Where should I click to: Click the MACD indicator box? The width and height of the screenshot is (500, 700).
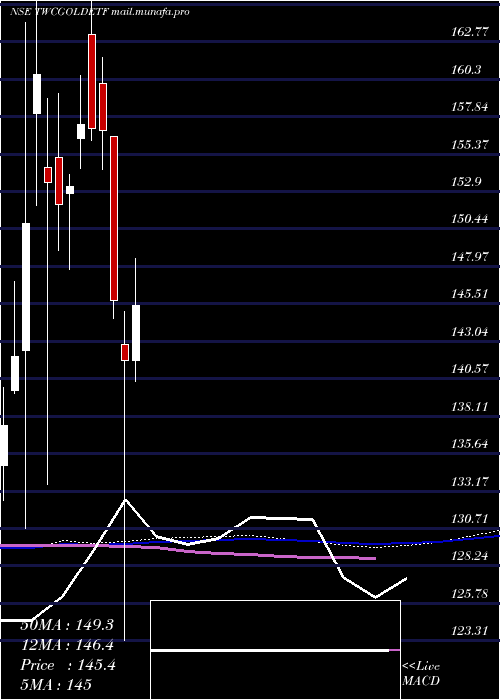[275, 650]
